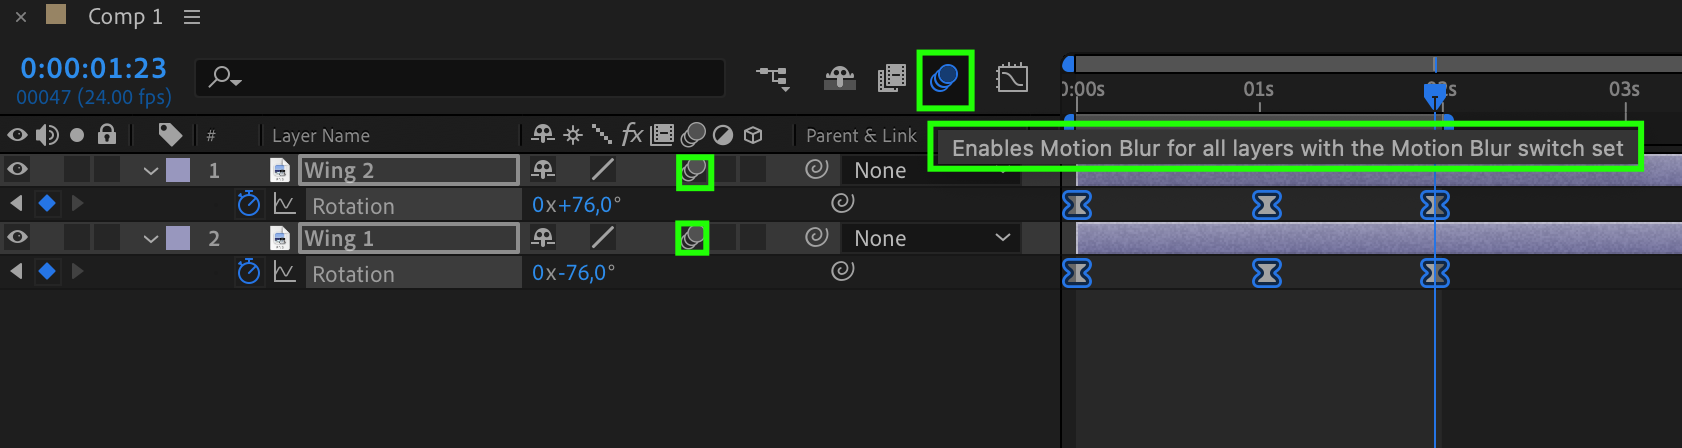Enable the Frame Blending composition switch
The image size is (1682, 448).
pos(891,78)
